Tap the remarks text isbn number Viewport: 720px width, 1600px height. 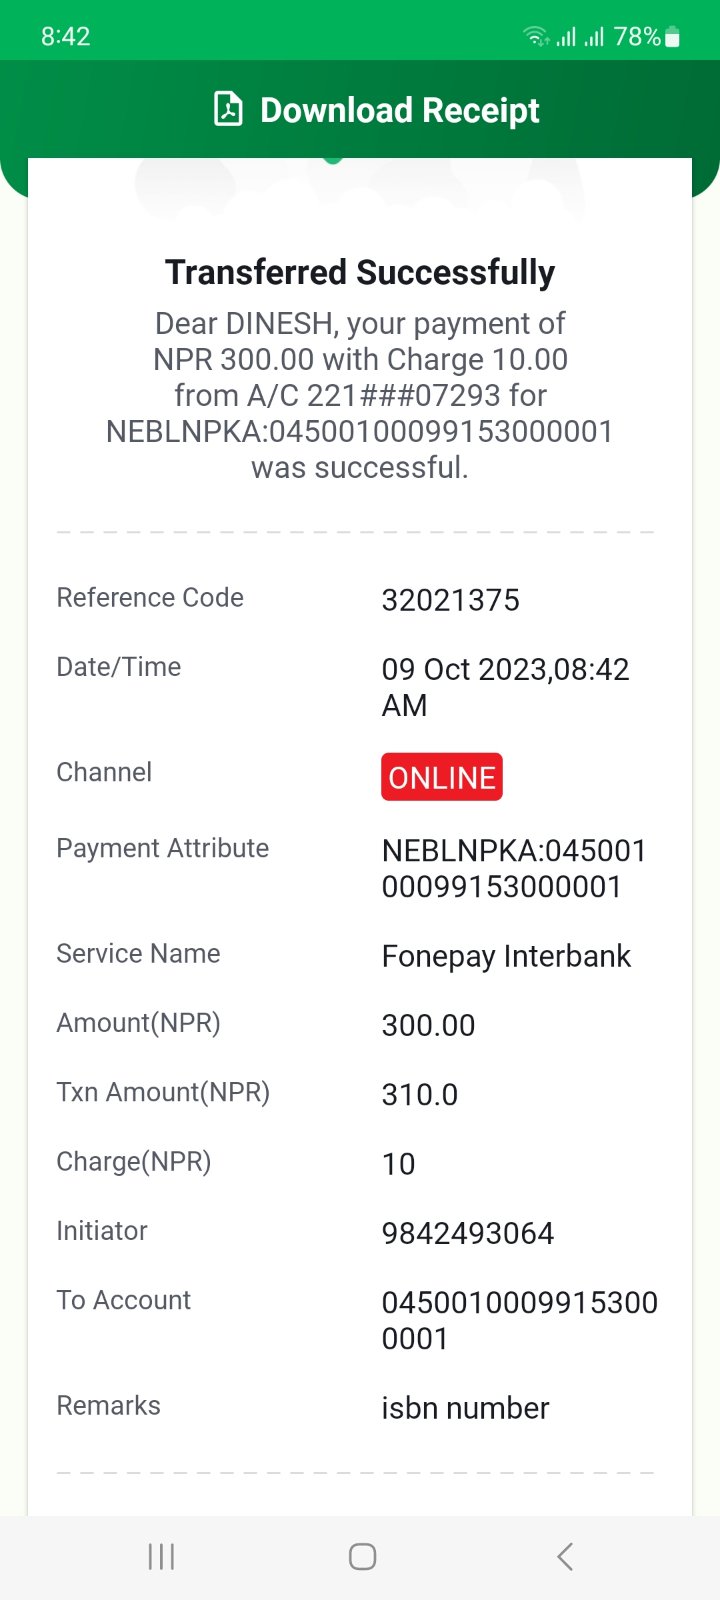point(465,1408)
